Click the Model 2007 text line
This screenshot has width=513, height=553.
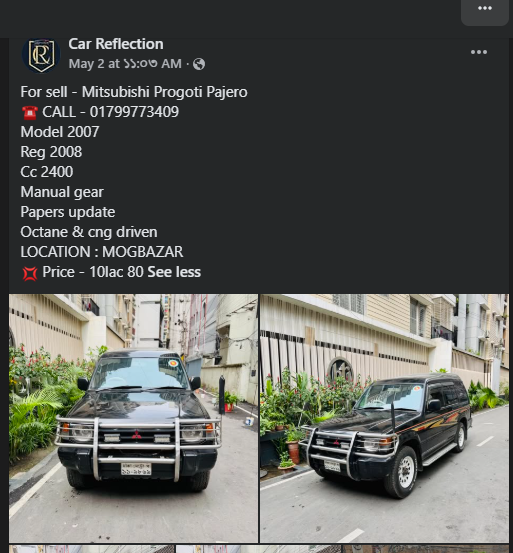(60, 132)
